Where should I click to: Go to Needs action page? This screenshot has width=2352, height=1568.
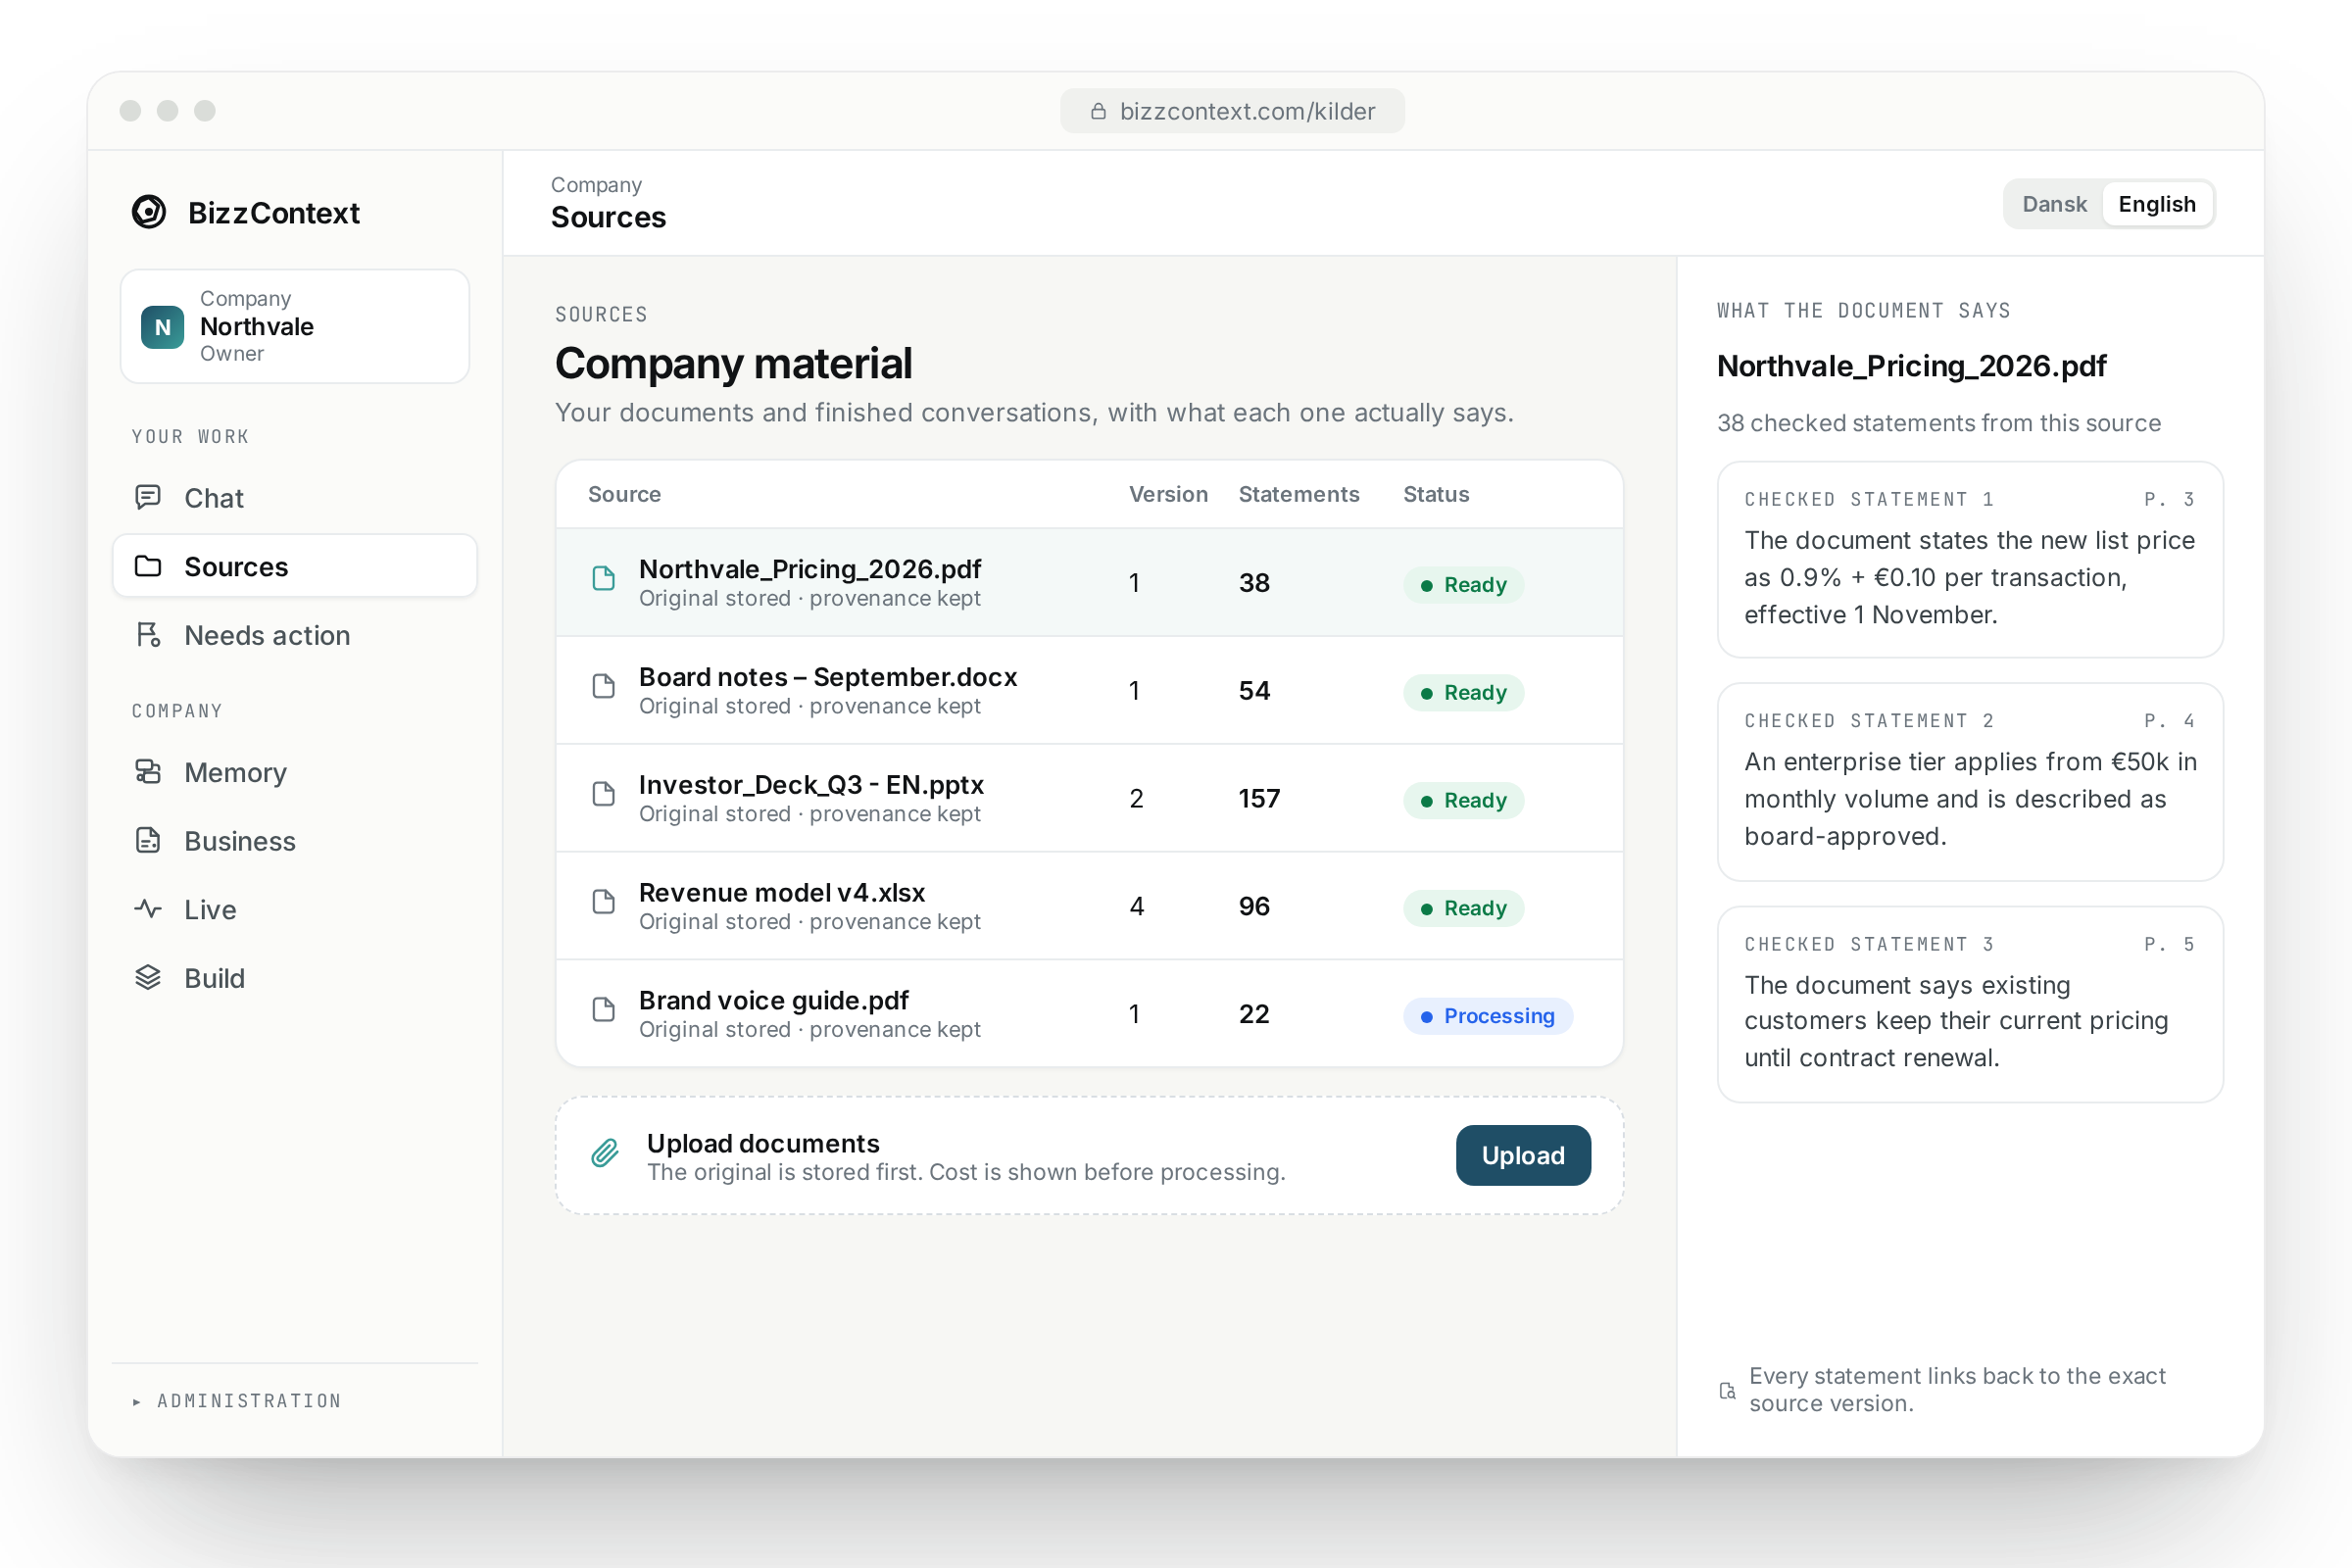(x=295, y=635)
